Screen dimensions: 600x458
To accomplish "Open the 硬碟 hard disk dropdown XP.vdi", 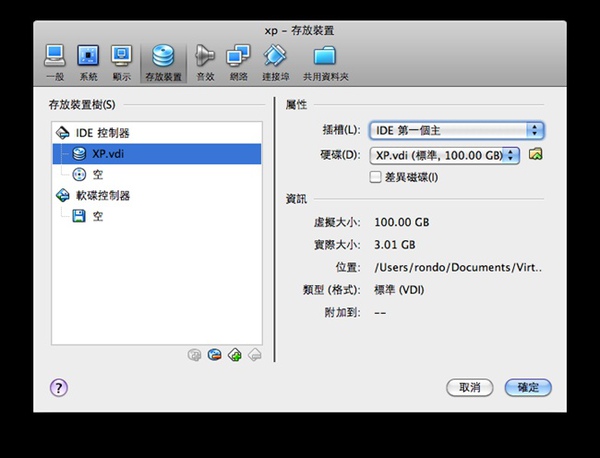I will tap(444, 155).
